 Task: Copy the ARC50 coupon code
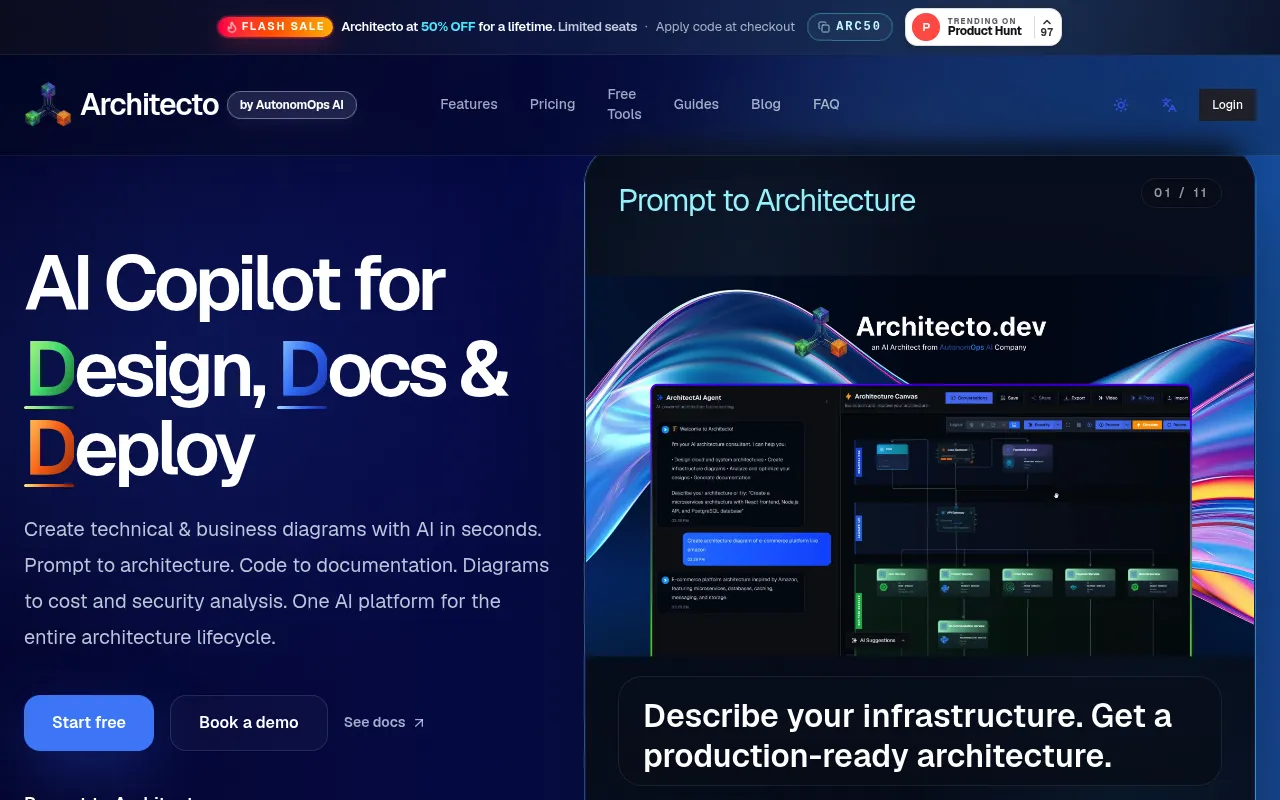[x=850, y=27]
